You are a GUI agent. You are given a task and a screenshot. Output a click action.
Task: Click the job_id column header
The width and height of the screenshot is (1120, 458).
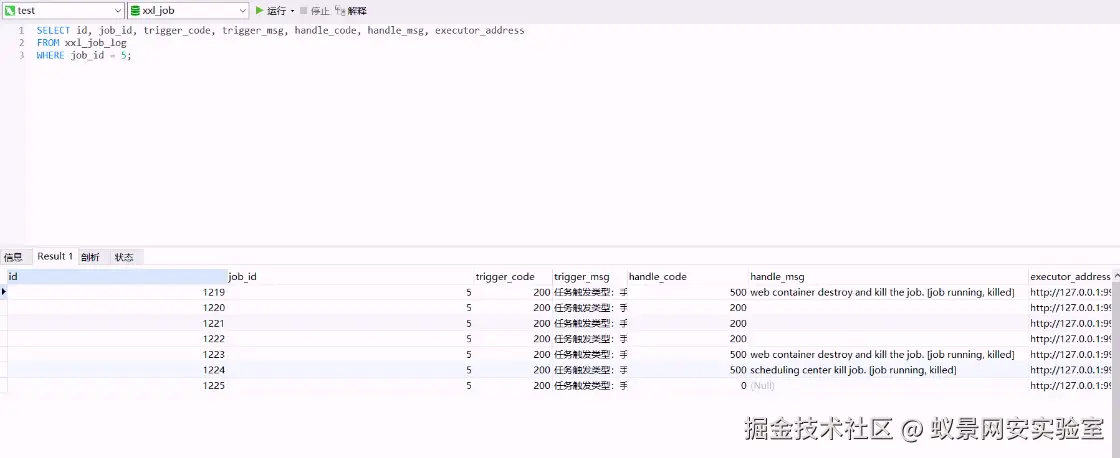pyautogui.click(x=350, y=277)
